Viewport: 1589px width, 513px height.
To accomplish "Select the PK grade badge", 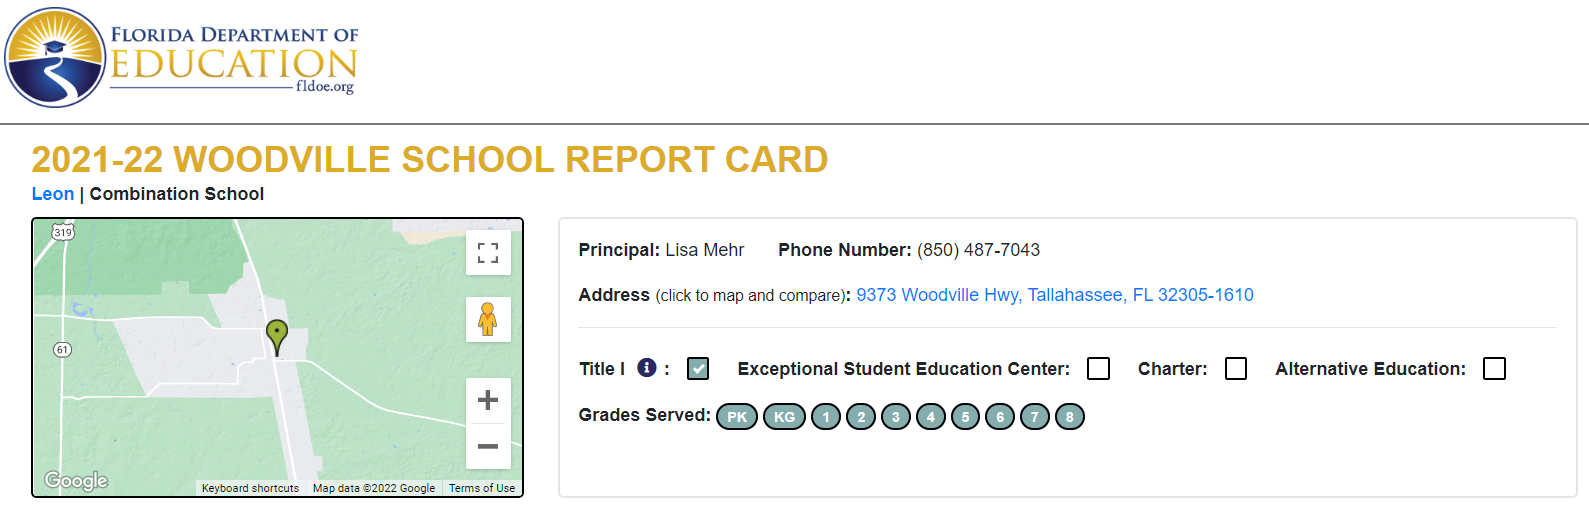I will 737,417.
